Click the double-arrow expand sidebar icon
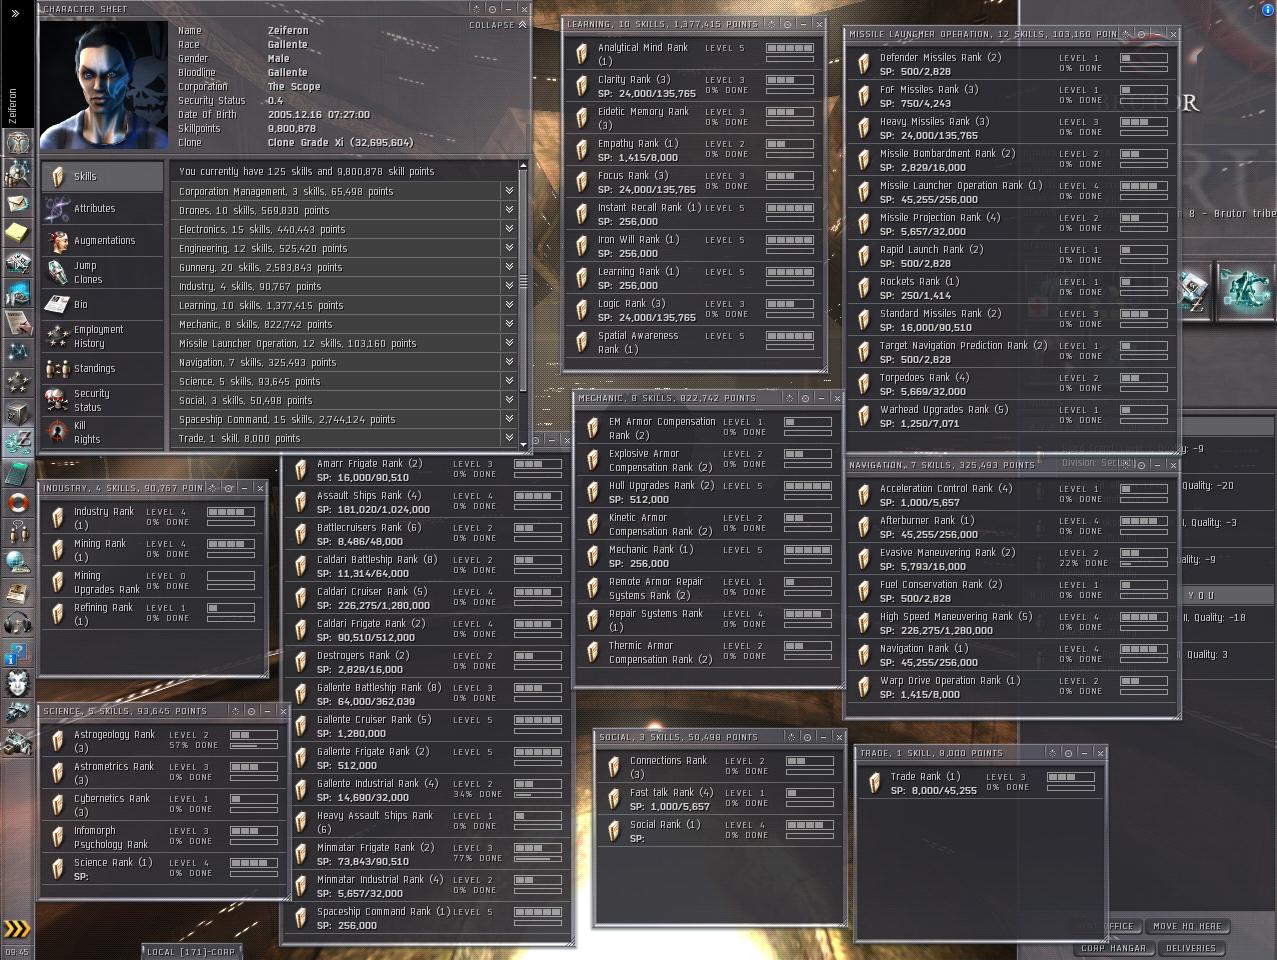Viewport: 1277px width, 960px height. (x=15, y=13)
